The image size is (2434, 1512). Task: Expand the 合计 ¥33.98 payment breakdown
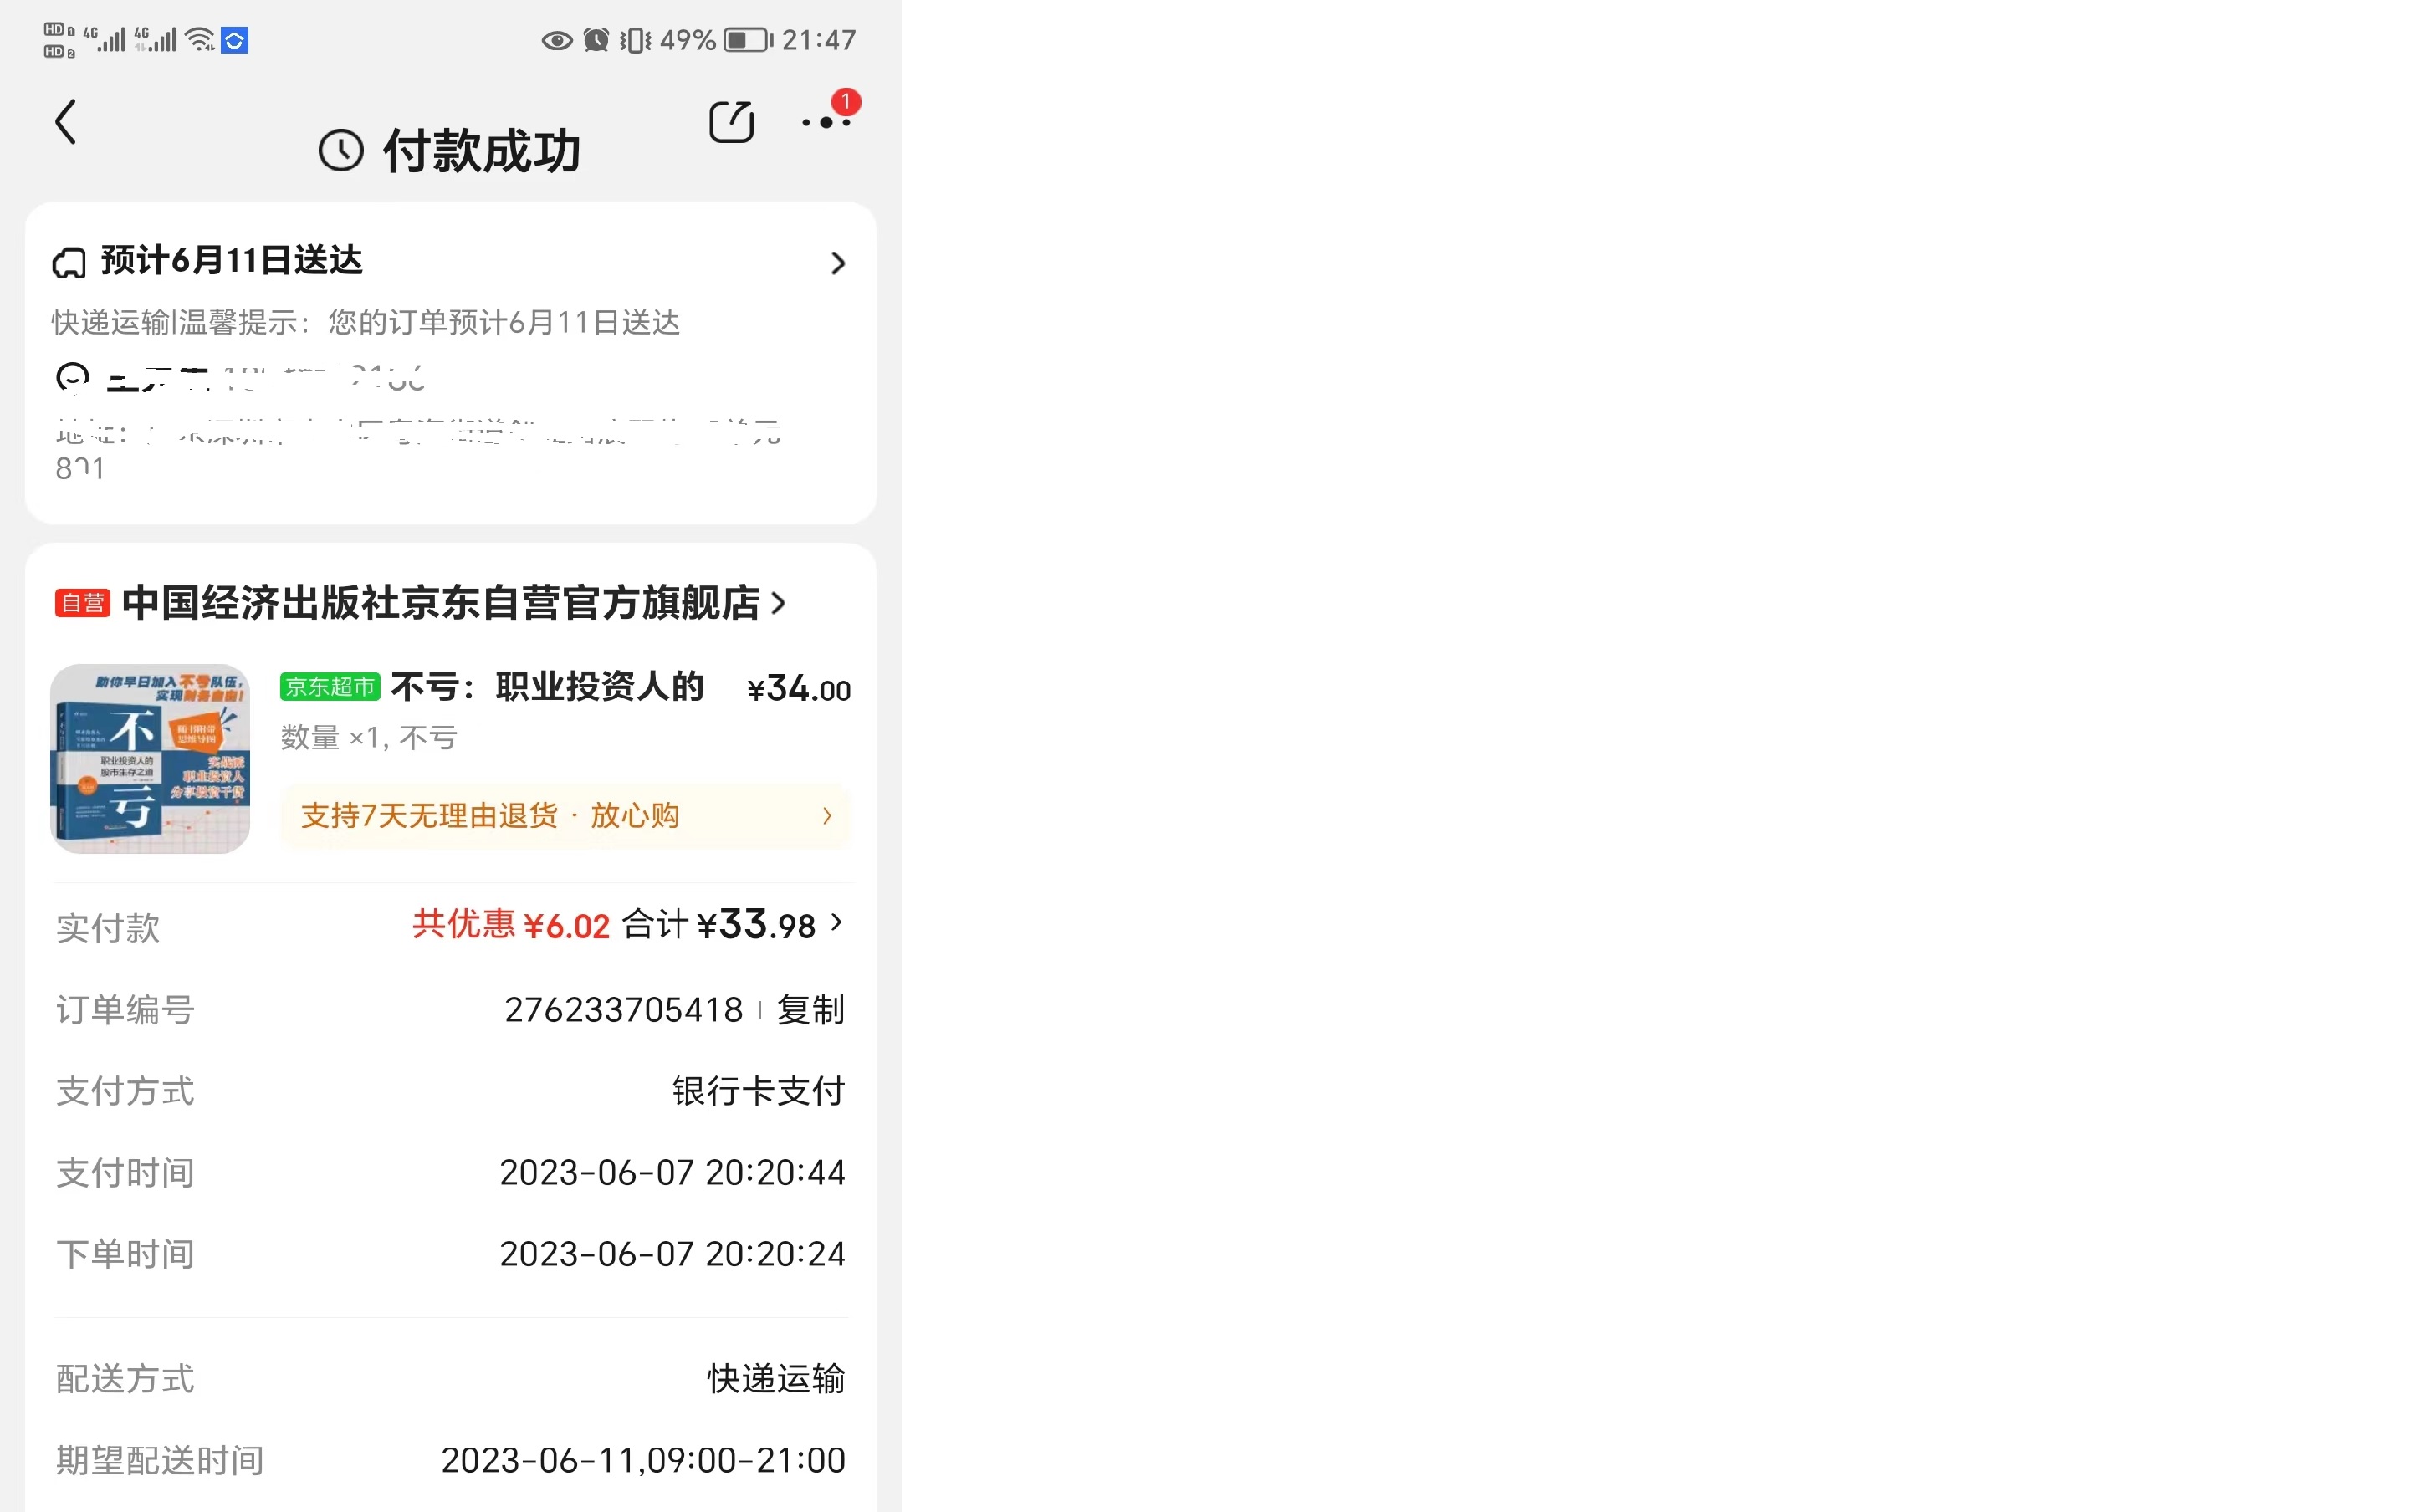(x=837, y=922)
